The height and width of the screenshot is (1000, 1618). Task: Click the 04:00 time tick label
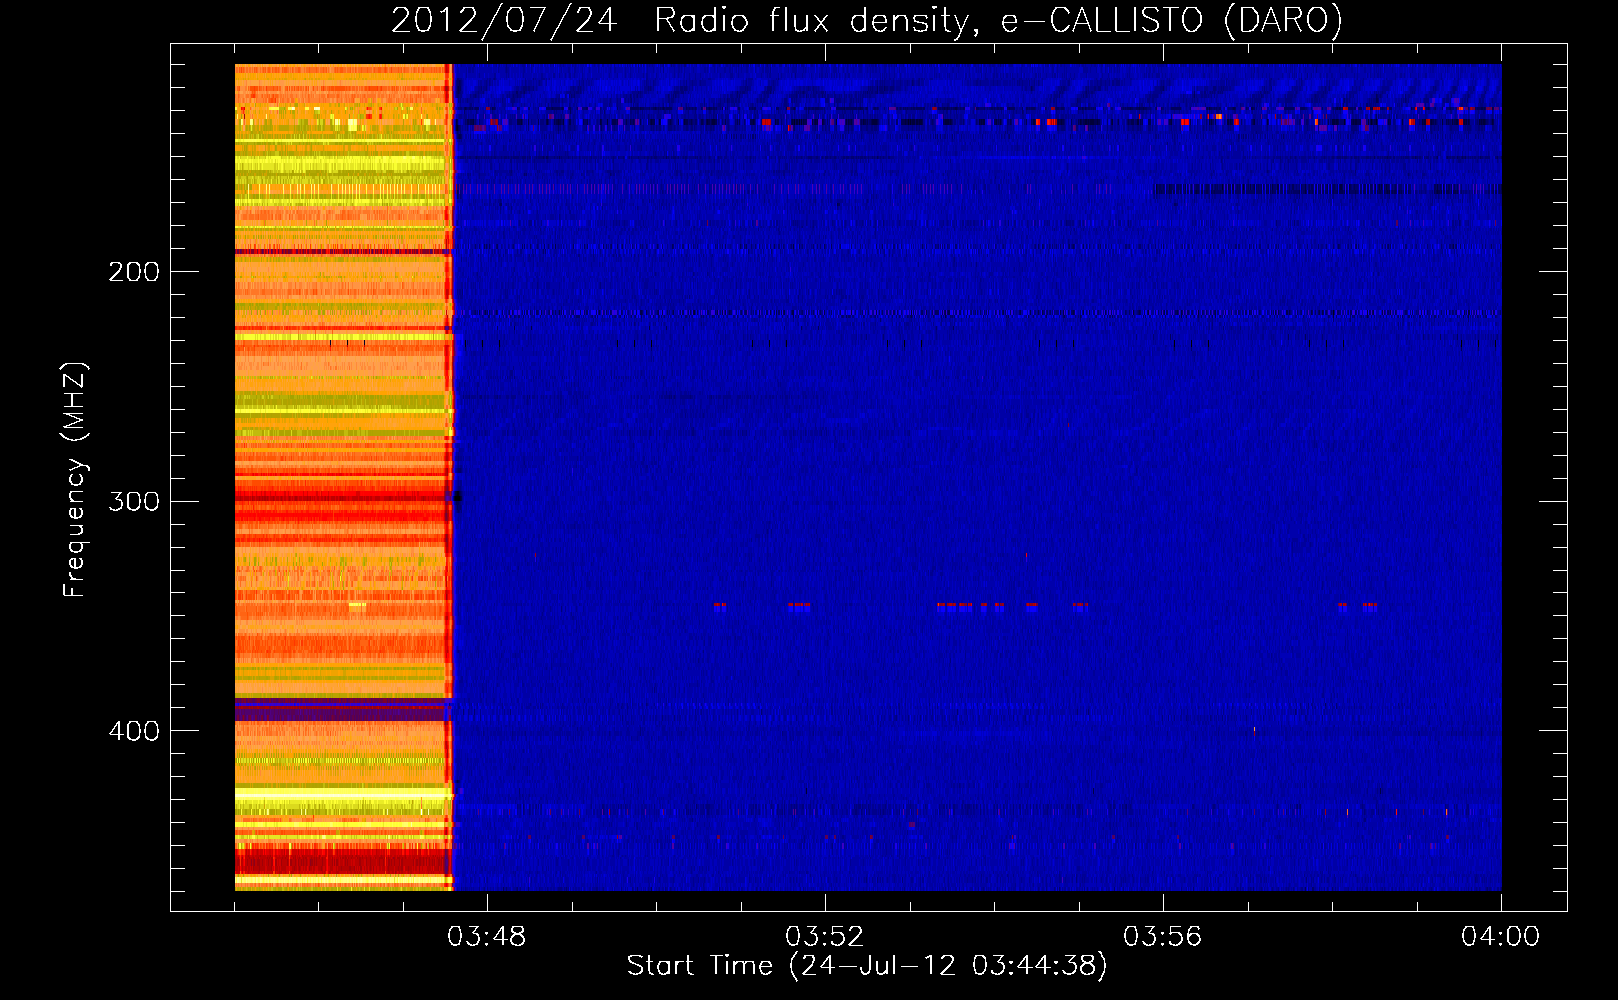[1500, 937]
